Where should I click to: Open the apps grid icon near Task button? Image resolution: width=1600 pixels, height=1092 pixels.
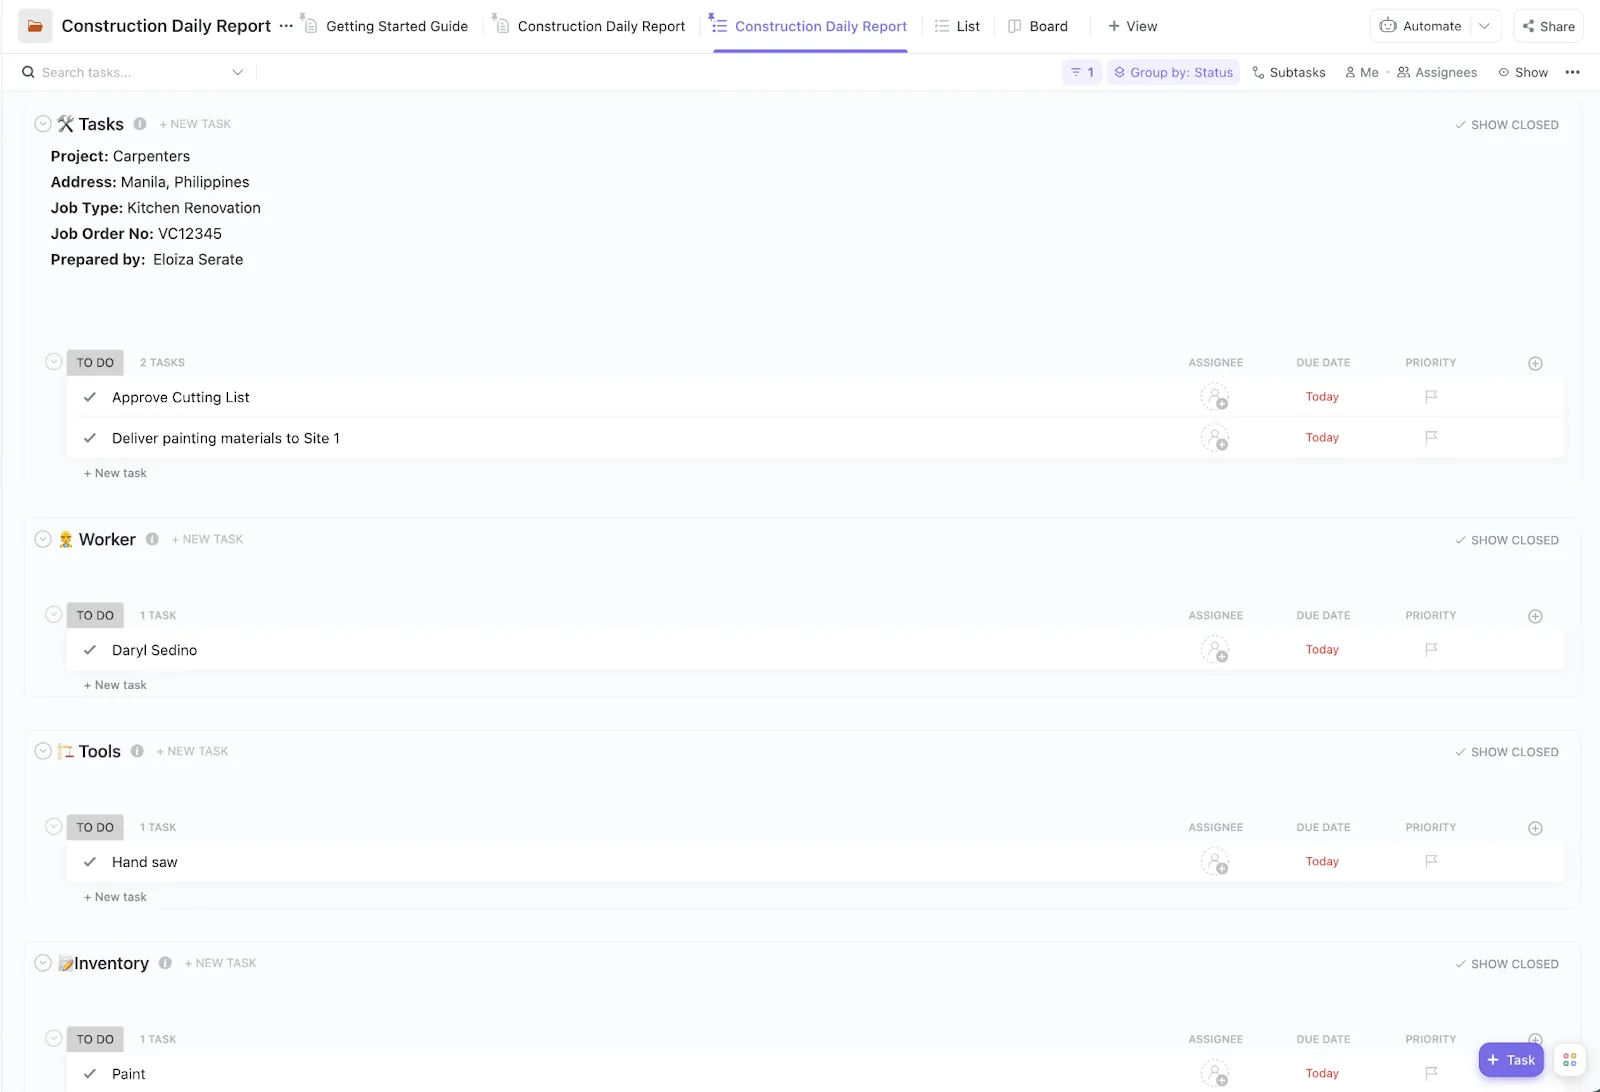tap(1570, 1060)
